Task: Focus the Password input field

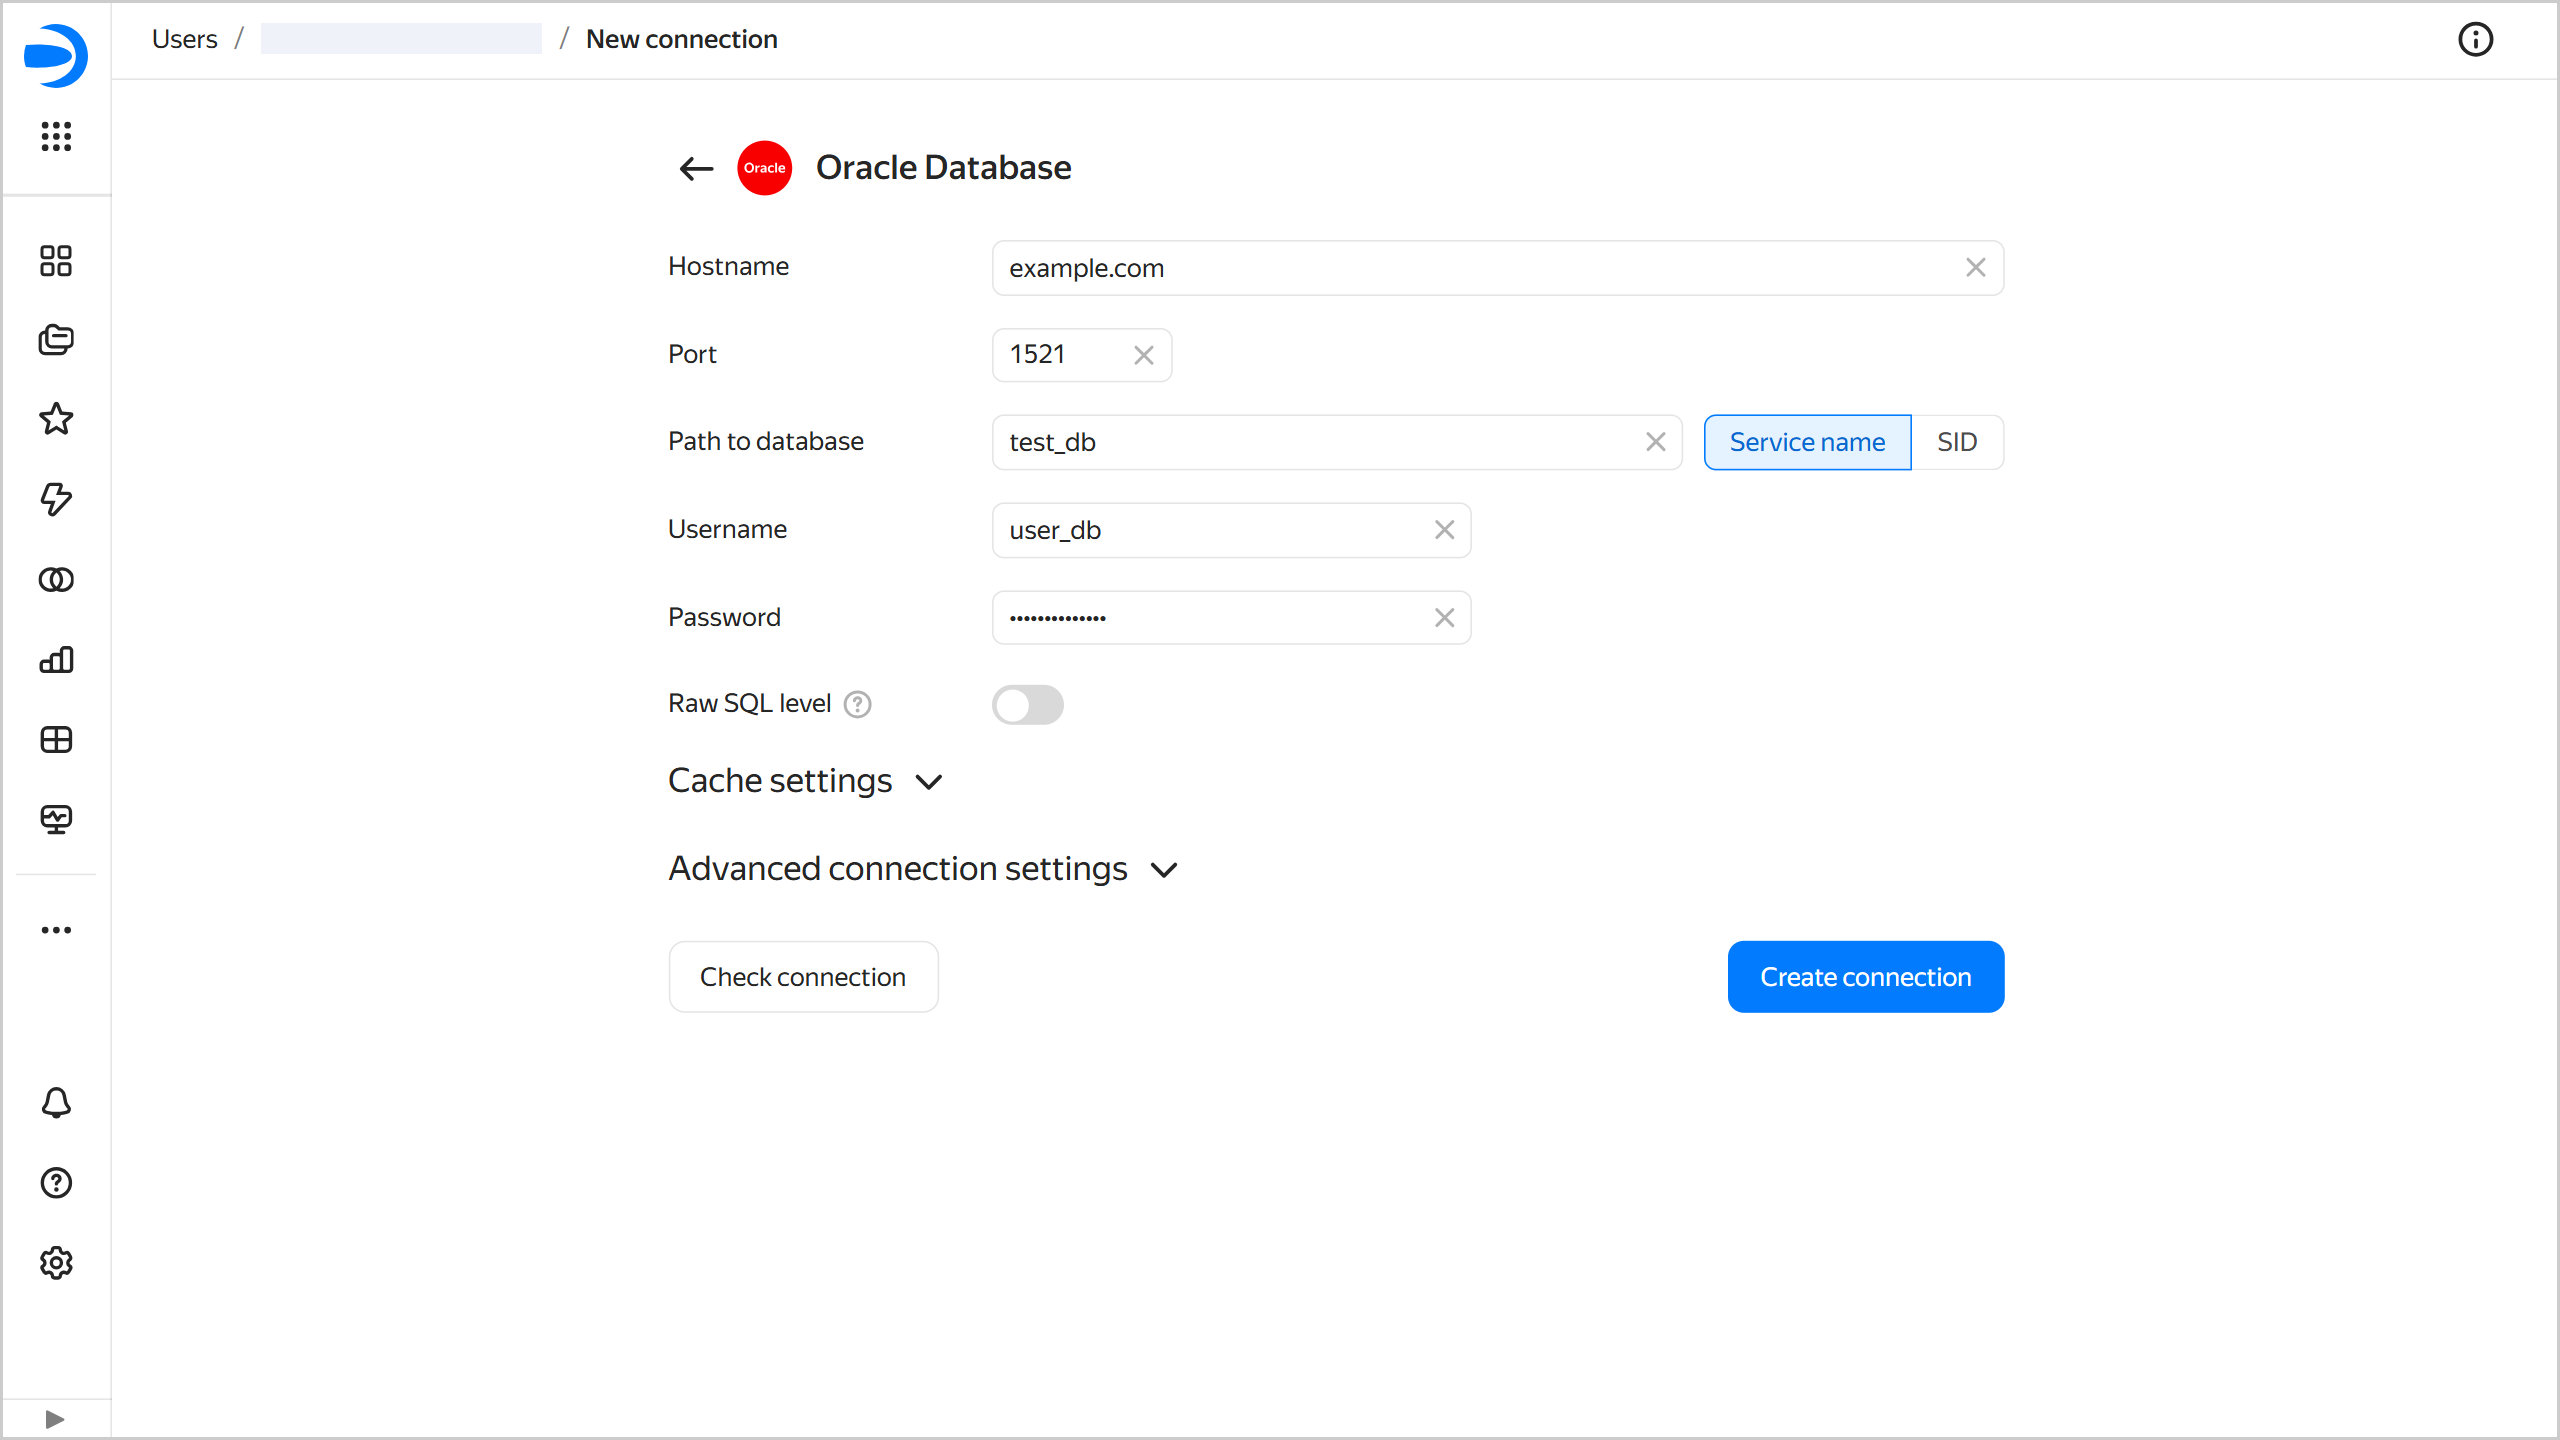Action: pyautogui.click(x=1231, y=618)
